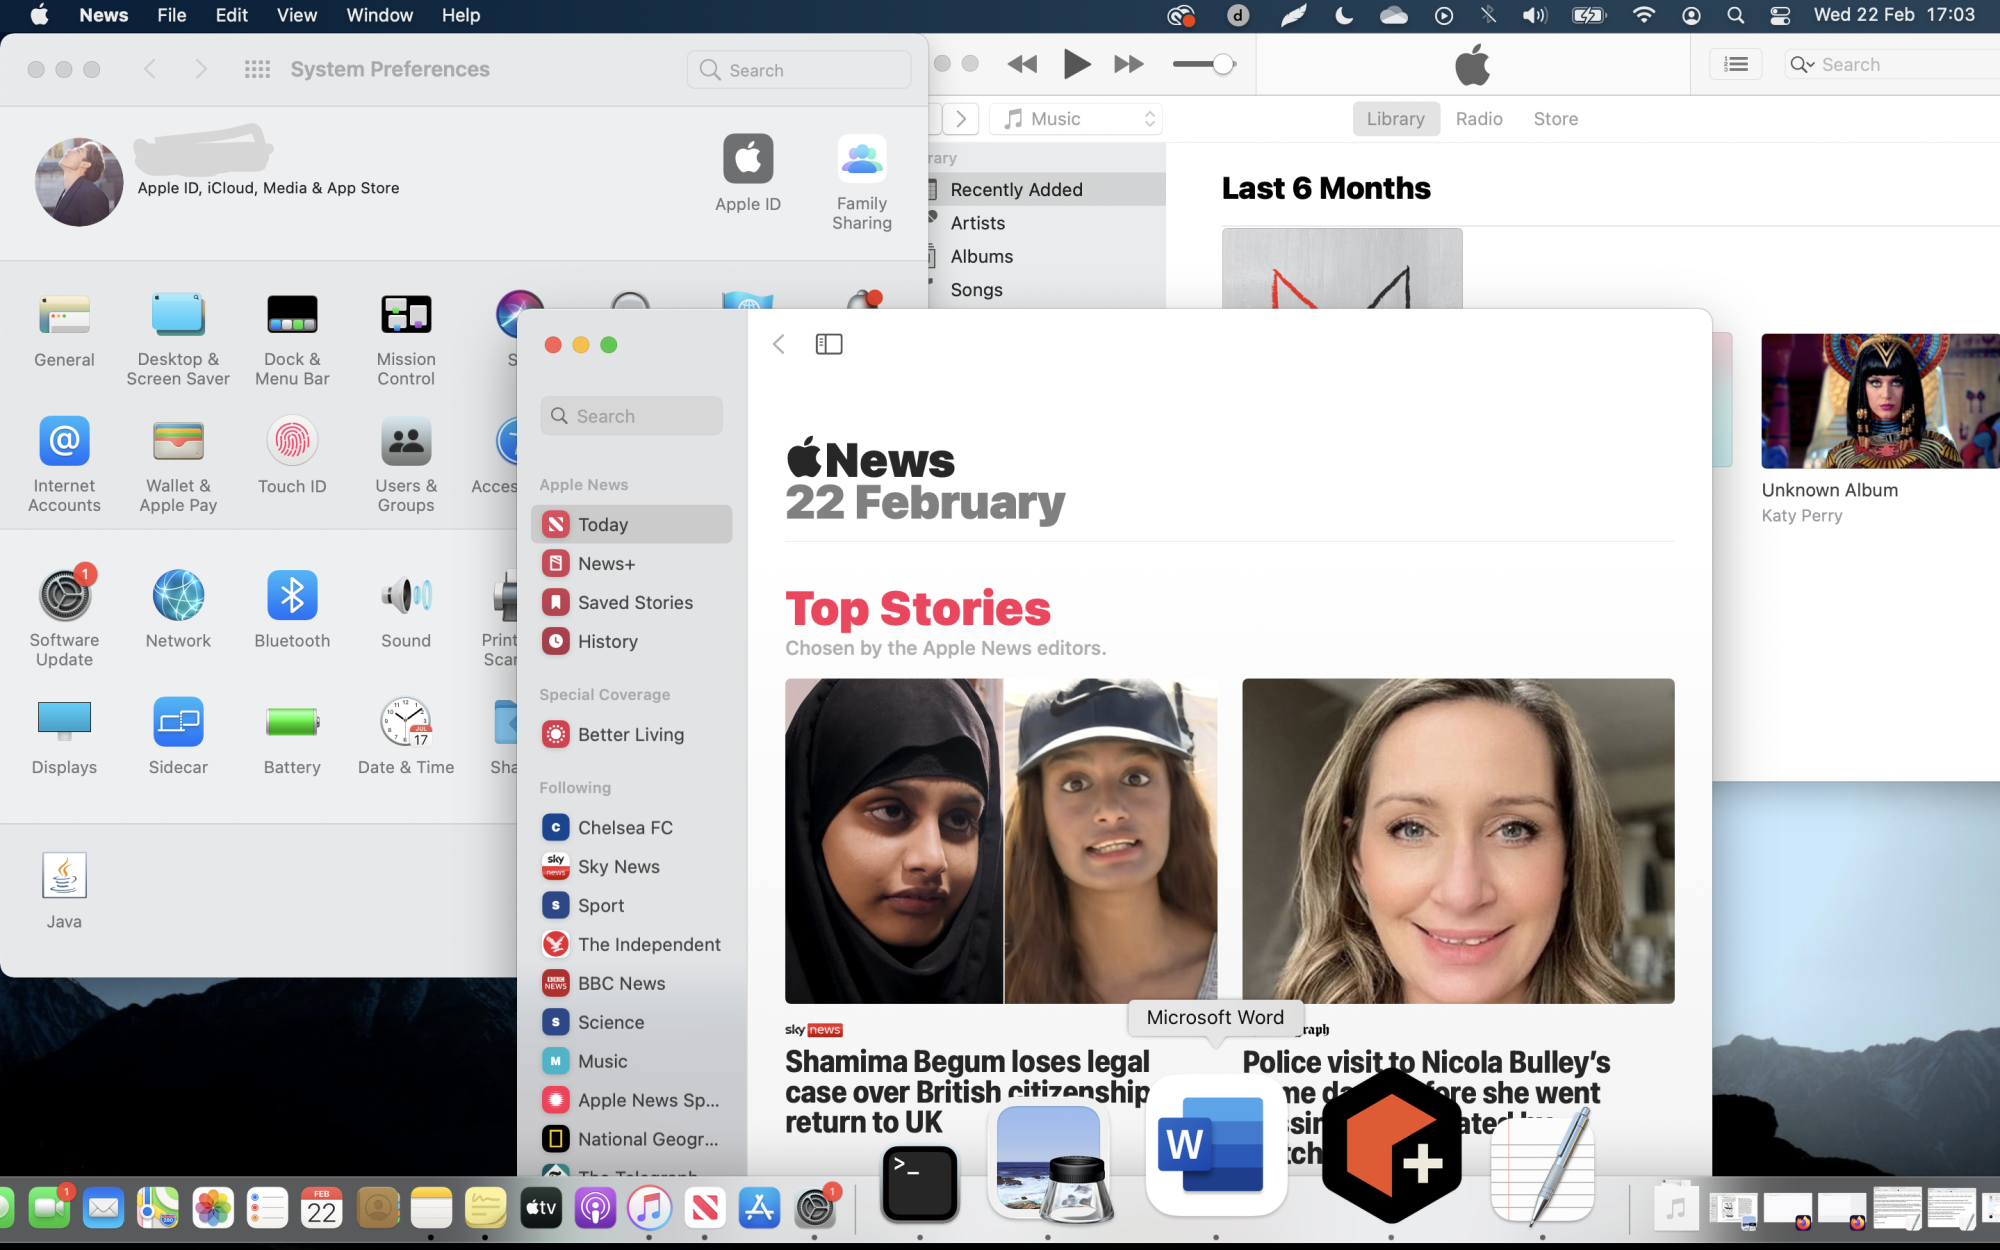Expand the Music search options magnifier
The height and width of the screenshot is (1250, 2000).
coord(1802,65)
